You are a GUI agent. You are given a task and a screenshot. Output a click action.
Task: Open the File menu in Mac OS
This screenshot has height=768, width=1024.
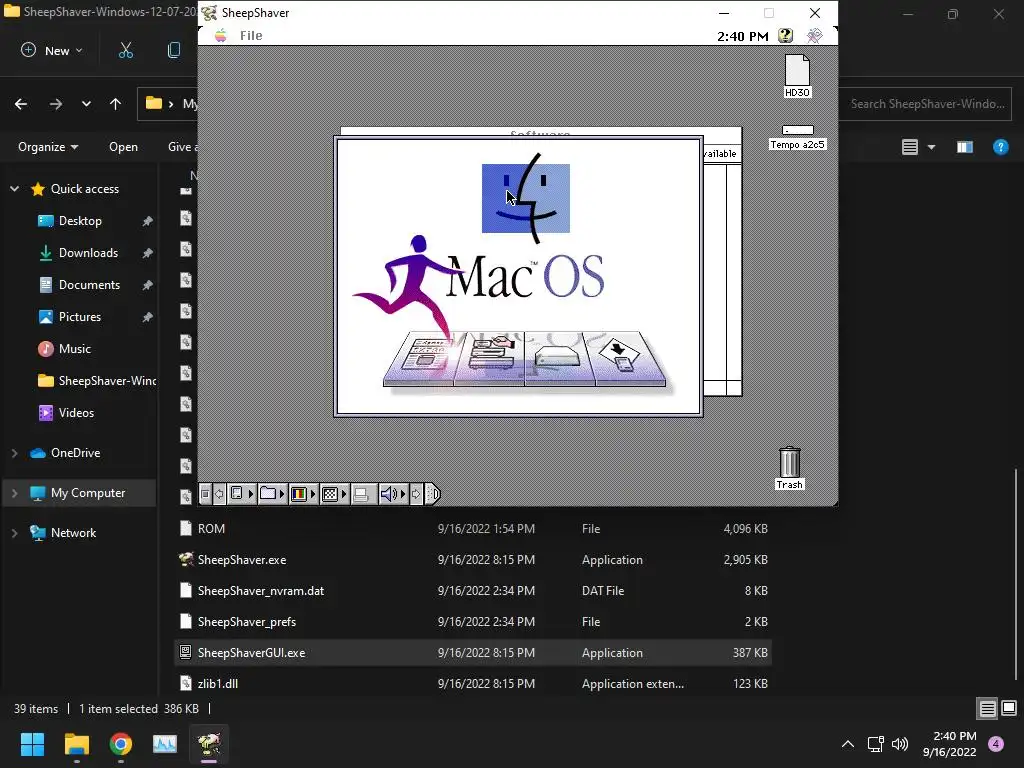(251, 36)
